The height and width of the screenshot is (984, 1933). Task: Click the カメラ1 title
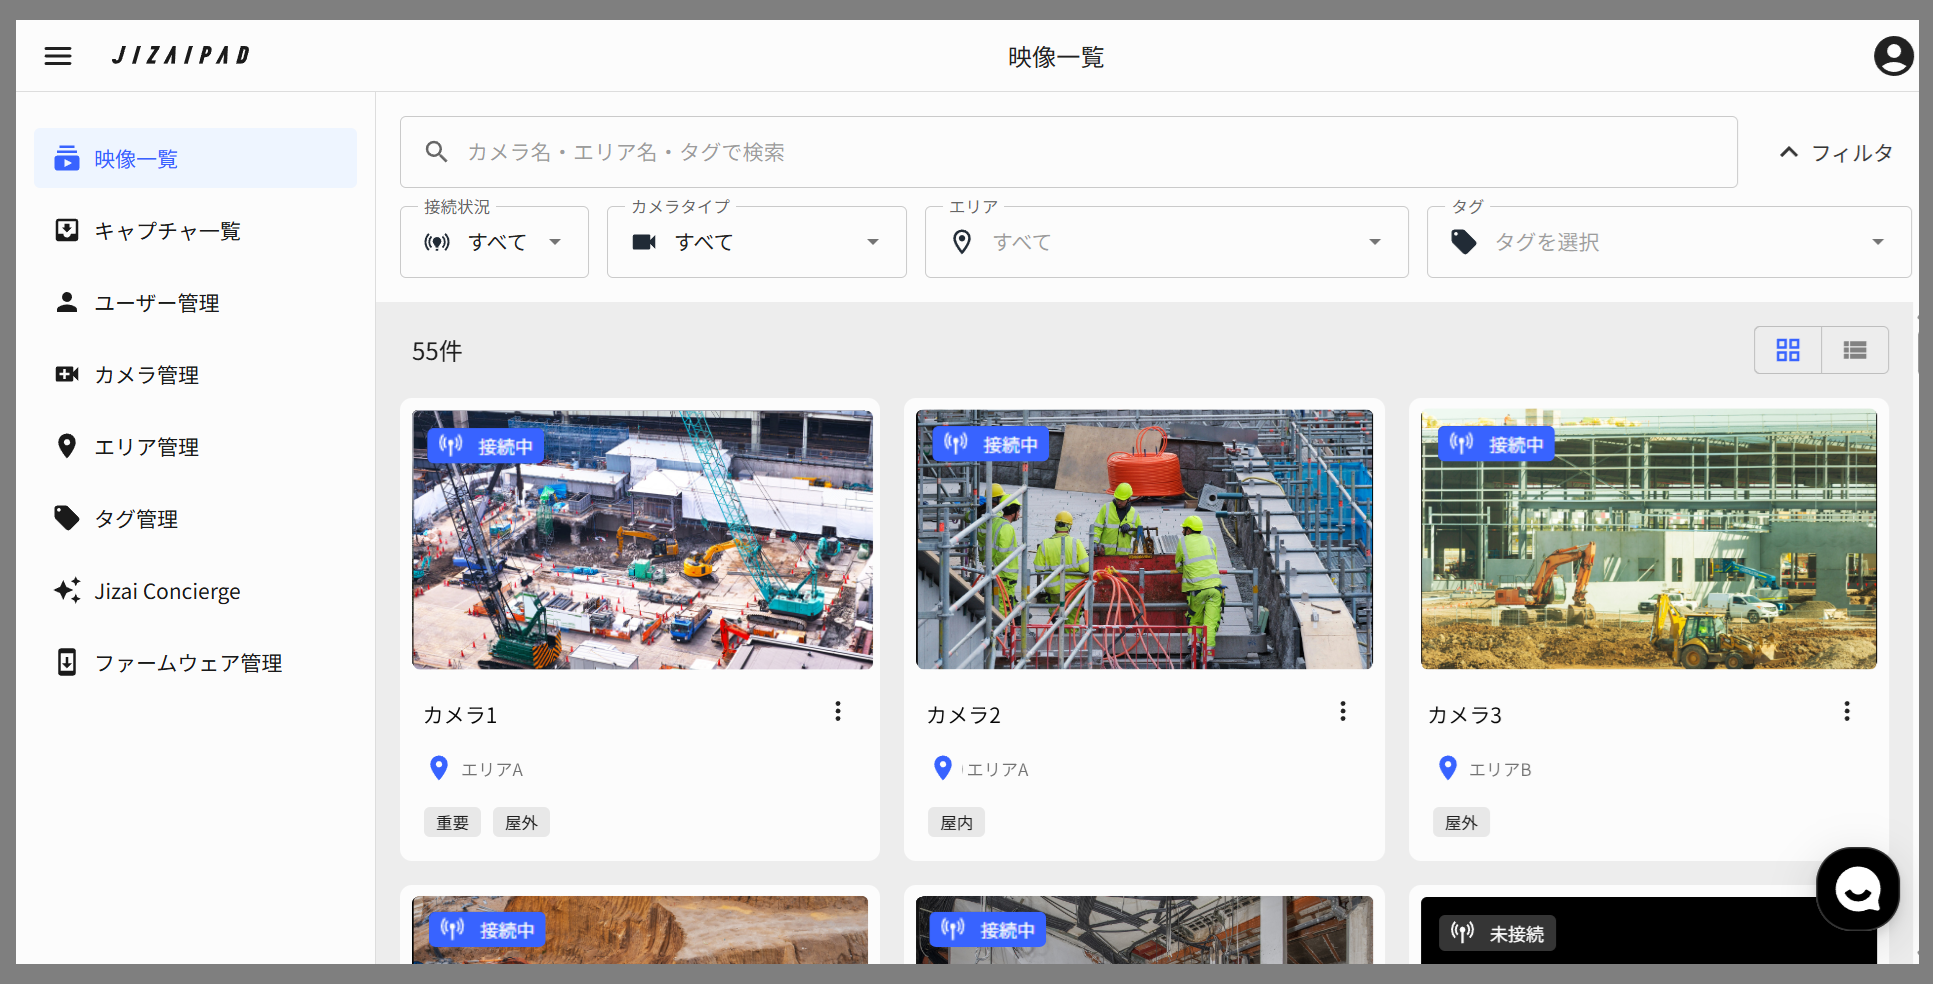coord(460,715)
